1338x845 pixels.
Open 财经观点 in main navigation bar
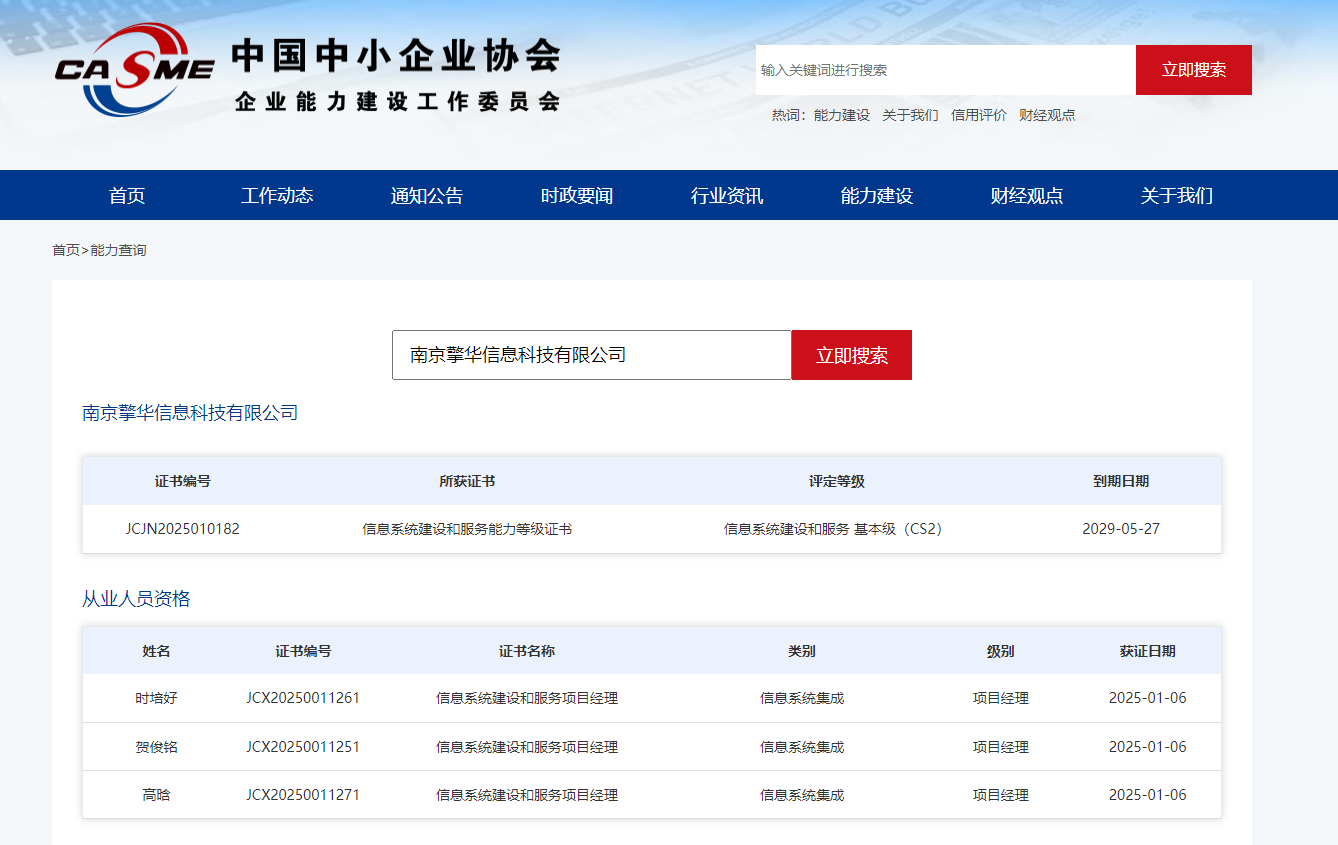coord(1027,196)
